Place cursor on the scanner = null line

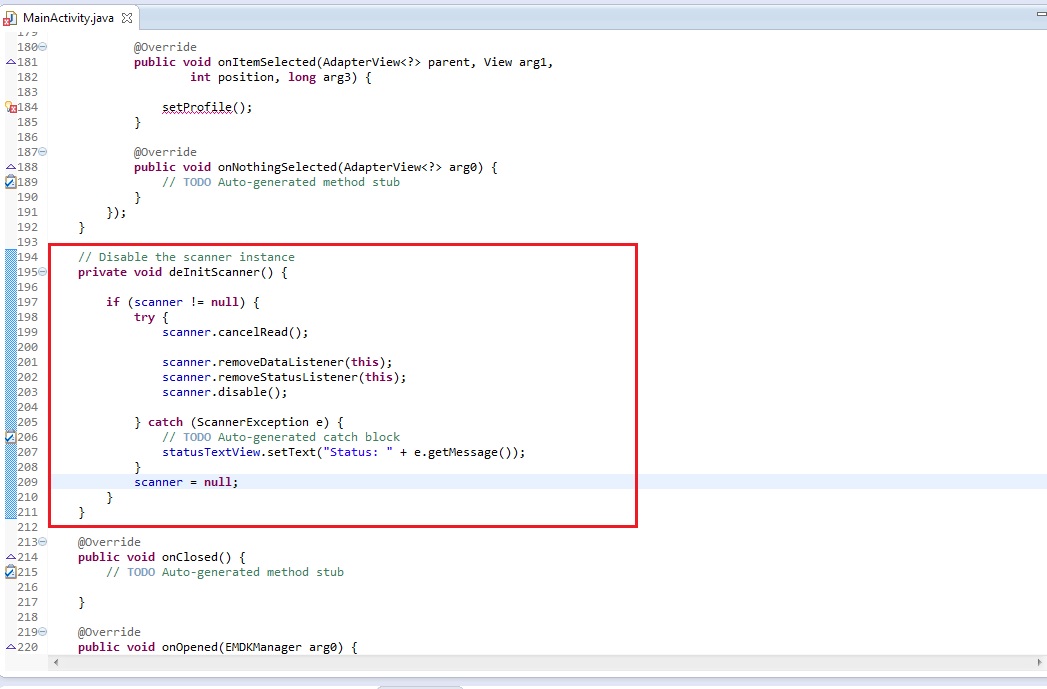point(186,482)
